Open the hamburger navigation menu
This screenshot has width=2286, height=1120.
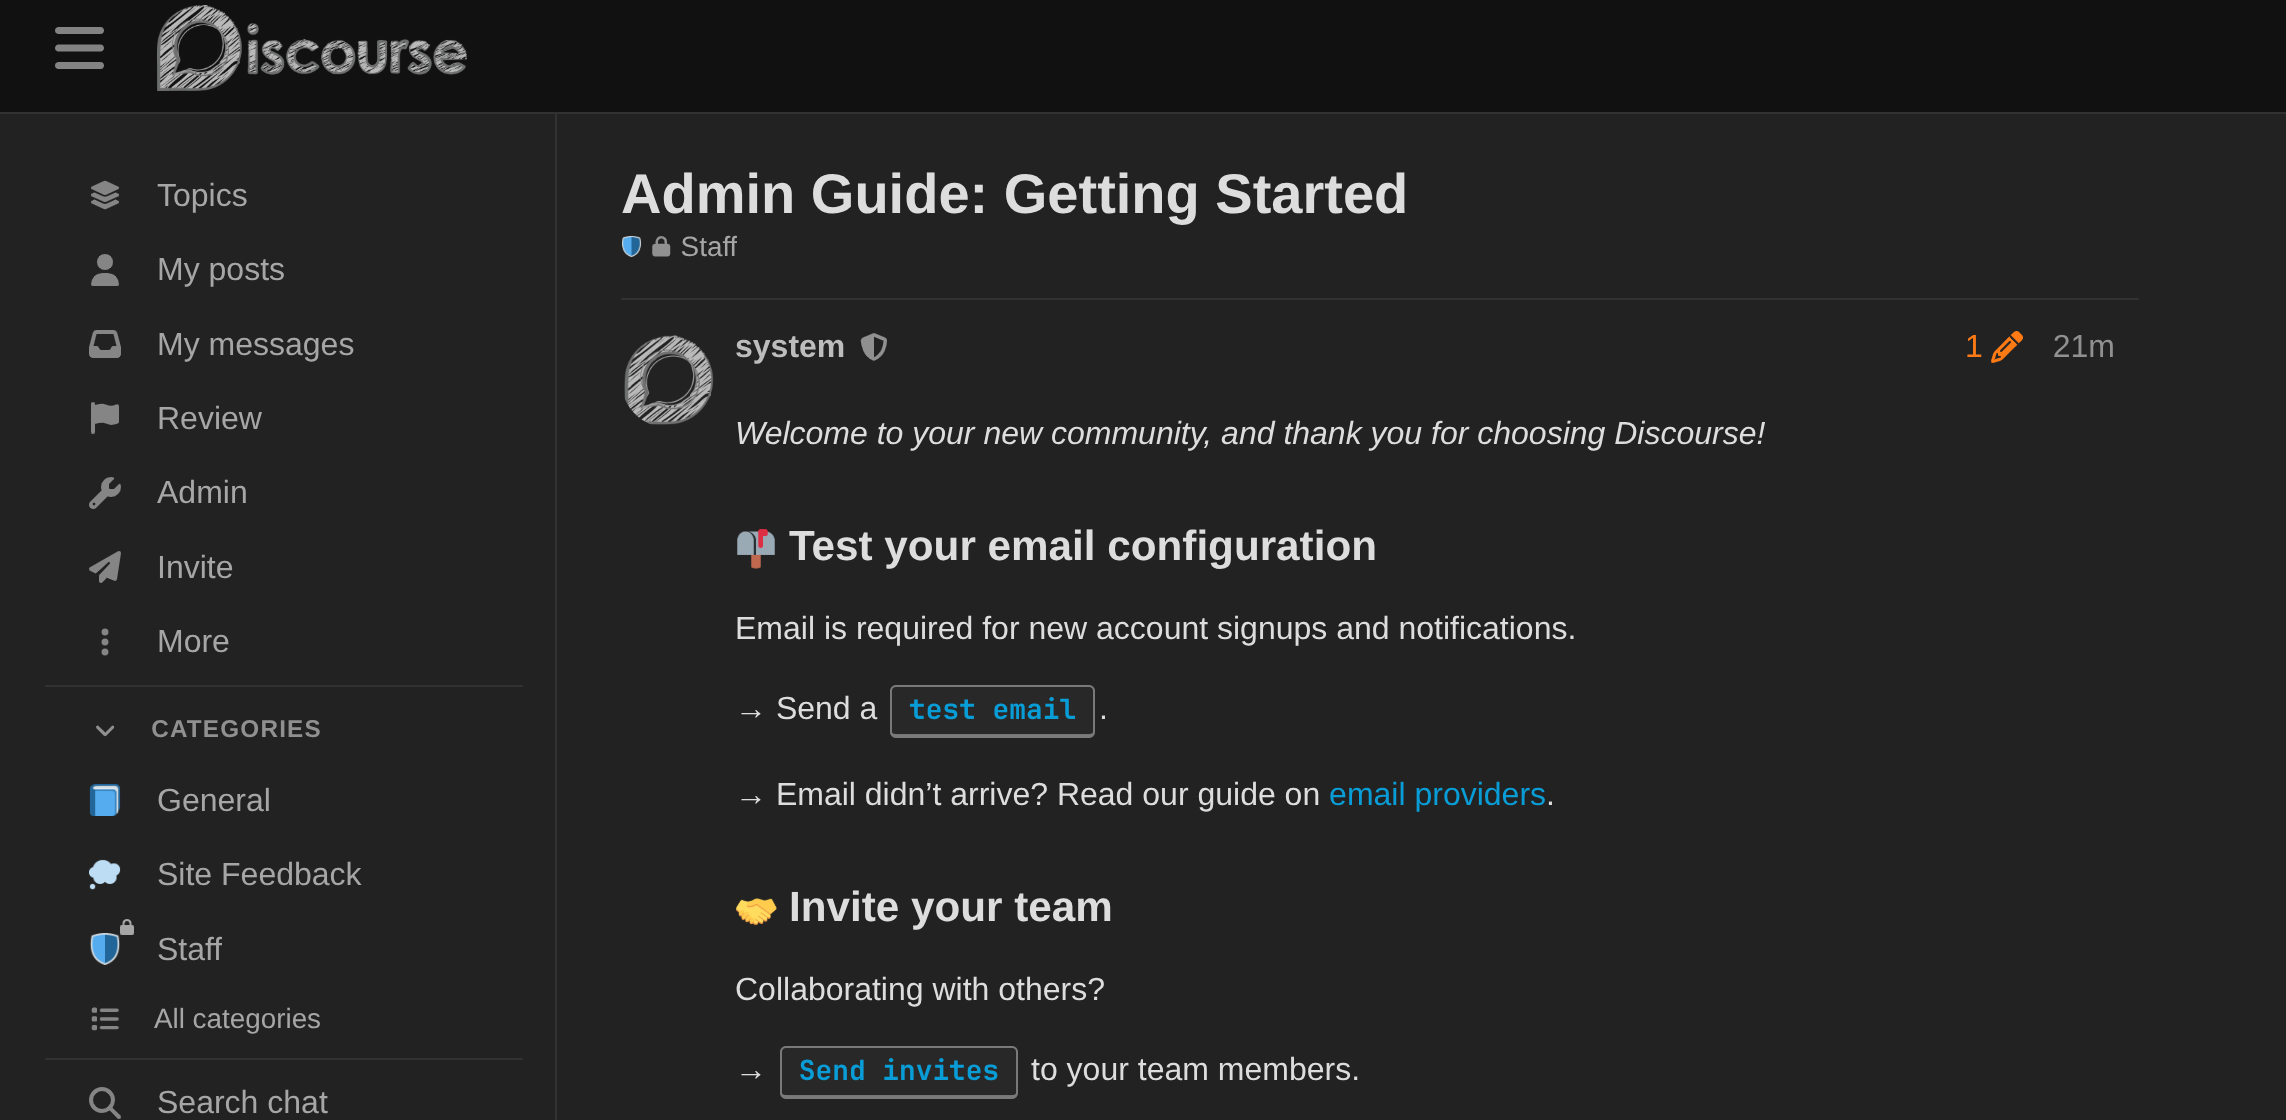coord(79,48)
